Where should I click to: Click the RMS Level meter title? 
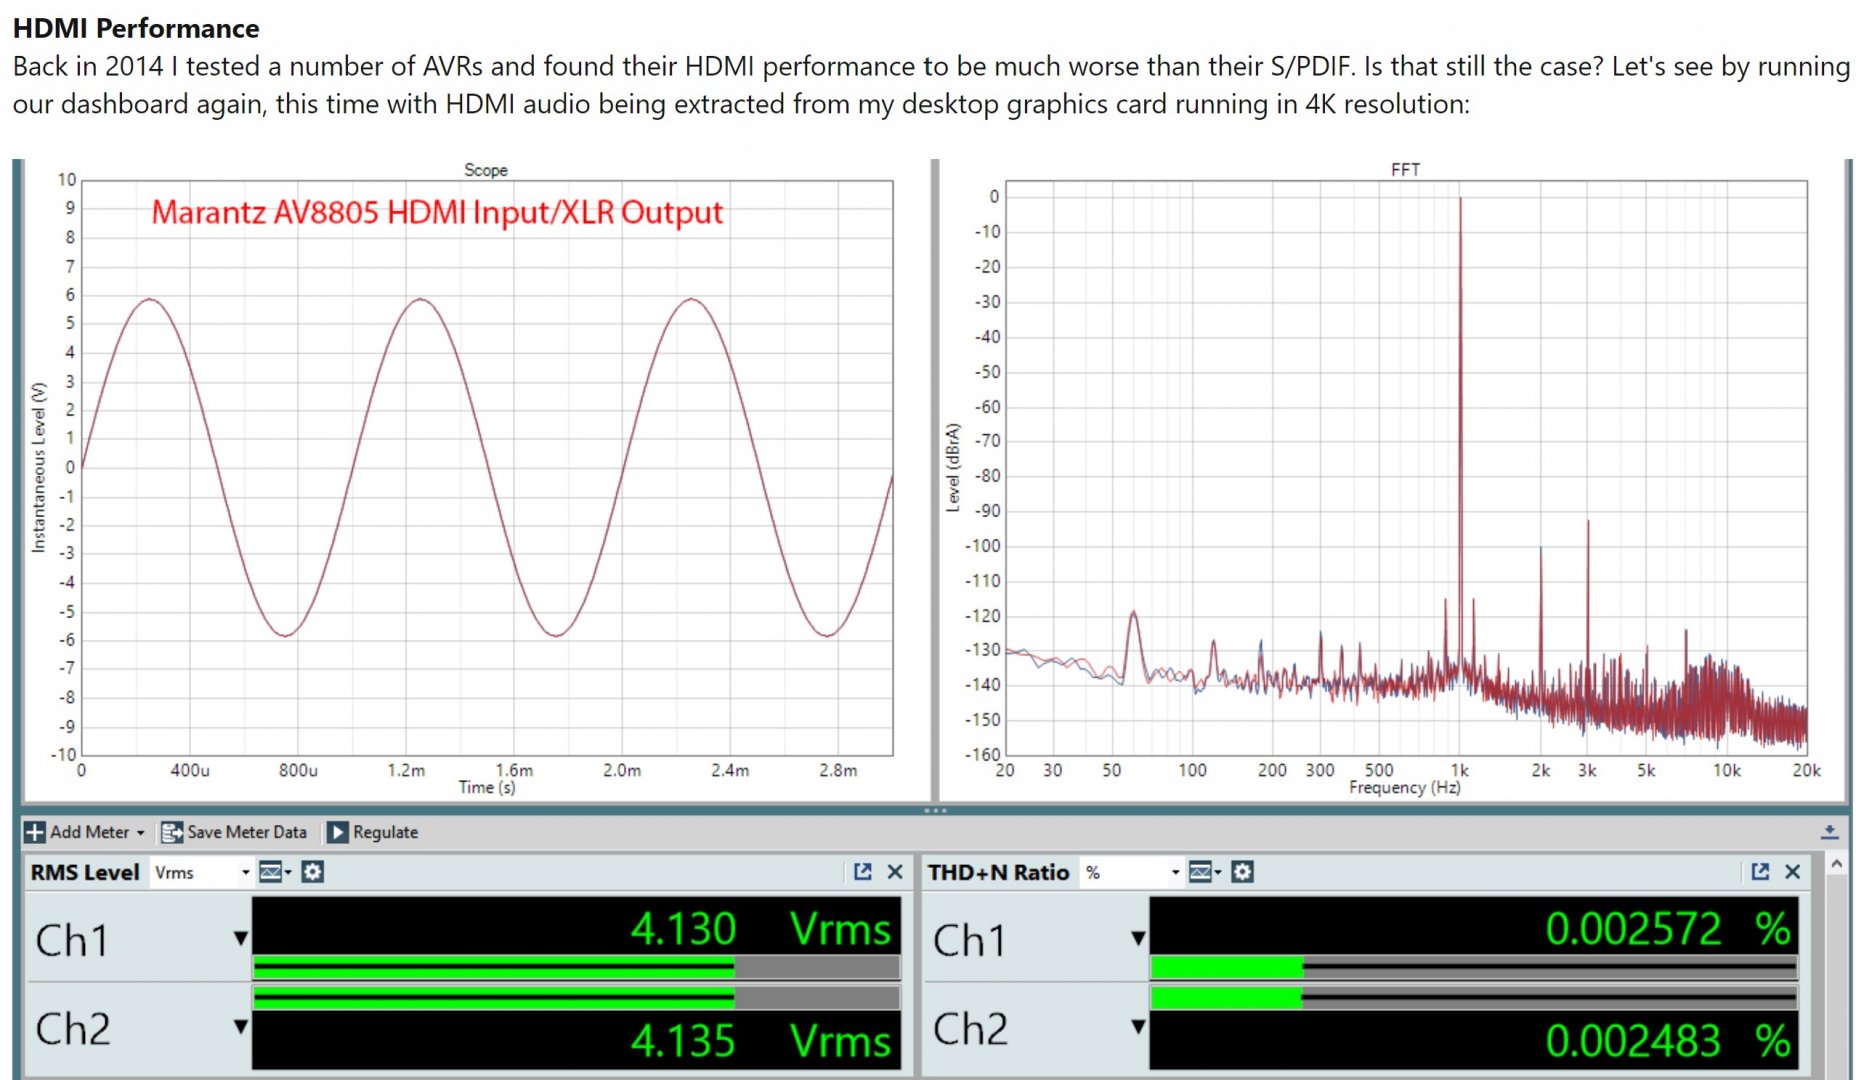(x=85, y=872)
